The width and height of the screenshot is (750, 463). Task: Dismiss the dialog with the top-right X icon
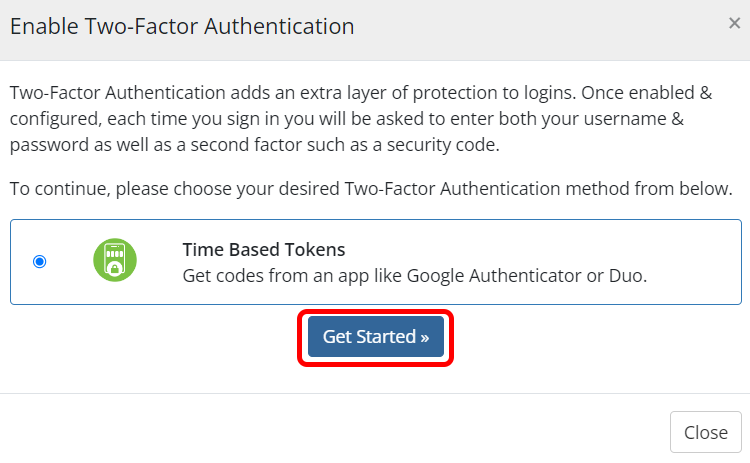pyautogui.click(x=734, y=24)
